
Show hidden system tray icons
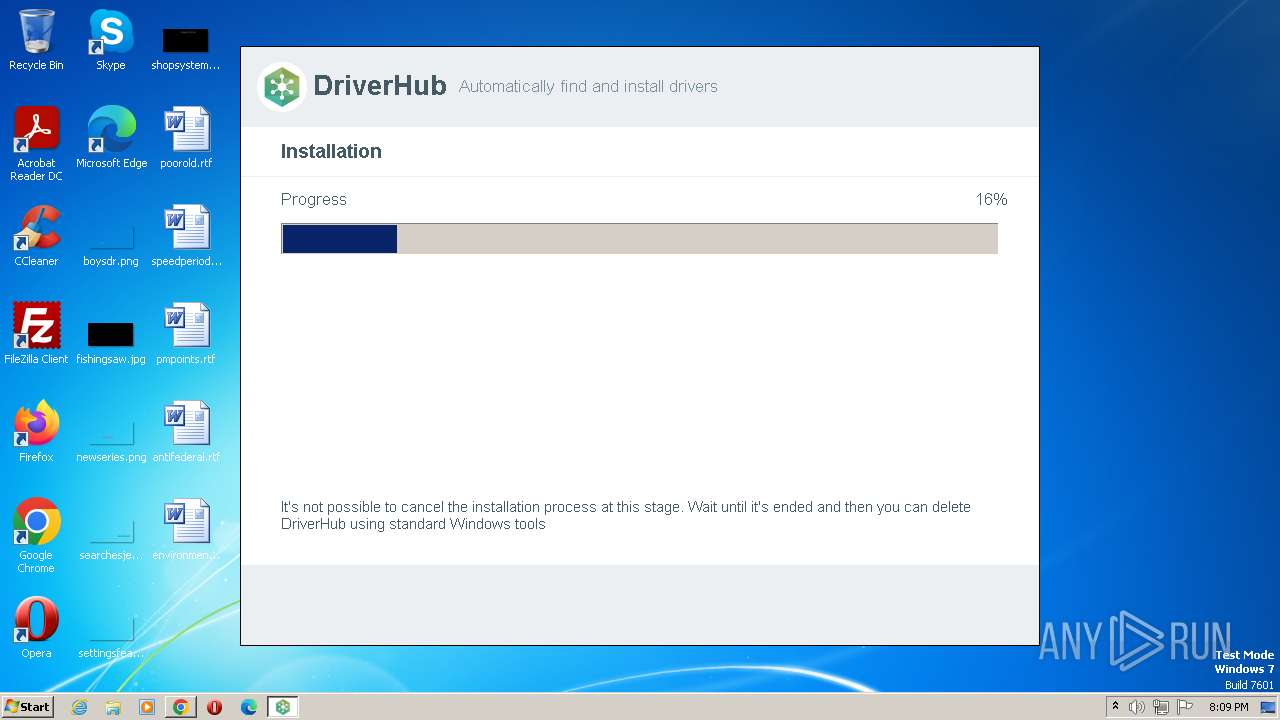1115,707
